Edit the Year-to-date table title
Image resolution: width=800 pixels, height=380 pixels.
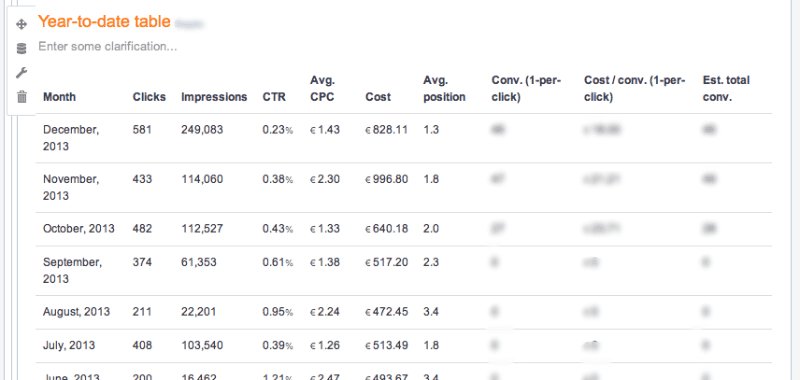point(104,22)
